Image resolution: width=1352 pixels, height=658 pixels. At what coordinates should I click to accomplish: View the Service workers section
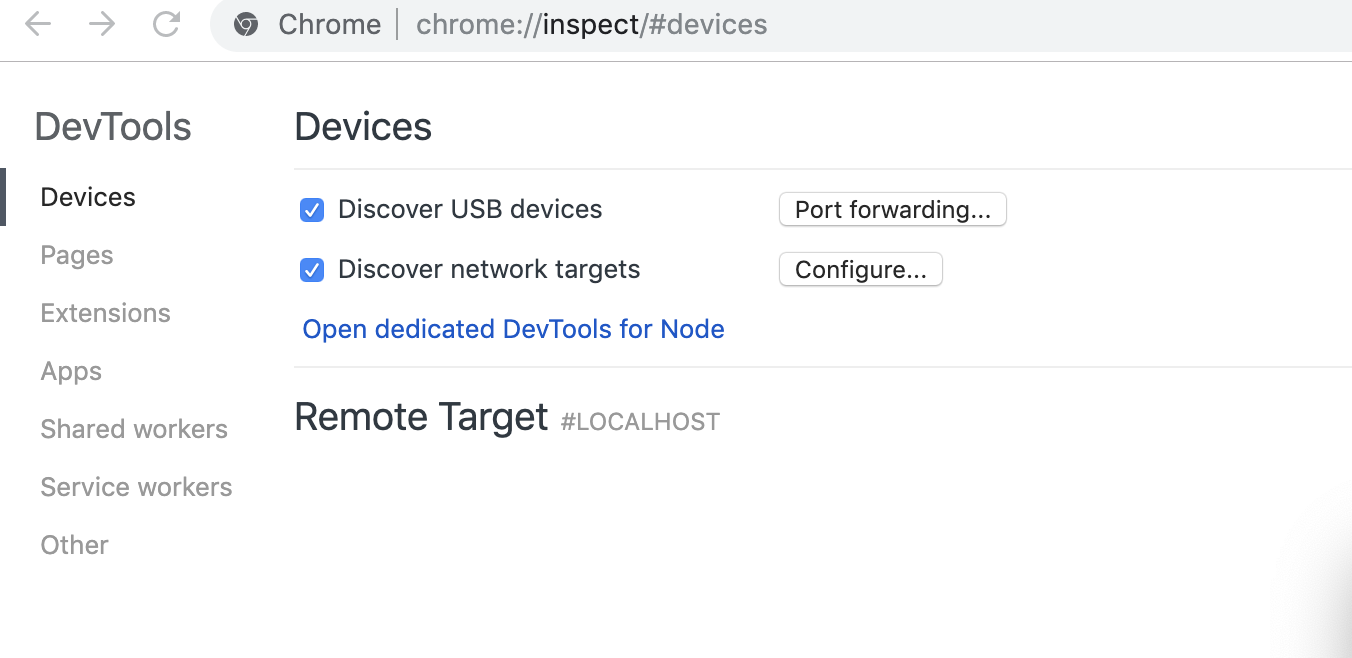tap(136, 487)
